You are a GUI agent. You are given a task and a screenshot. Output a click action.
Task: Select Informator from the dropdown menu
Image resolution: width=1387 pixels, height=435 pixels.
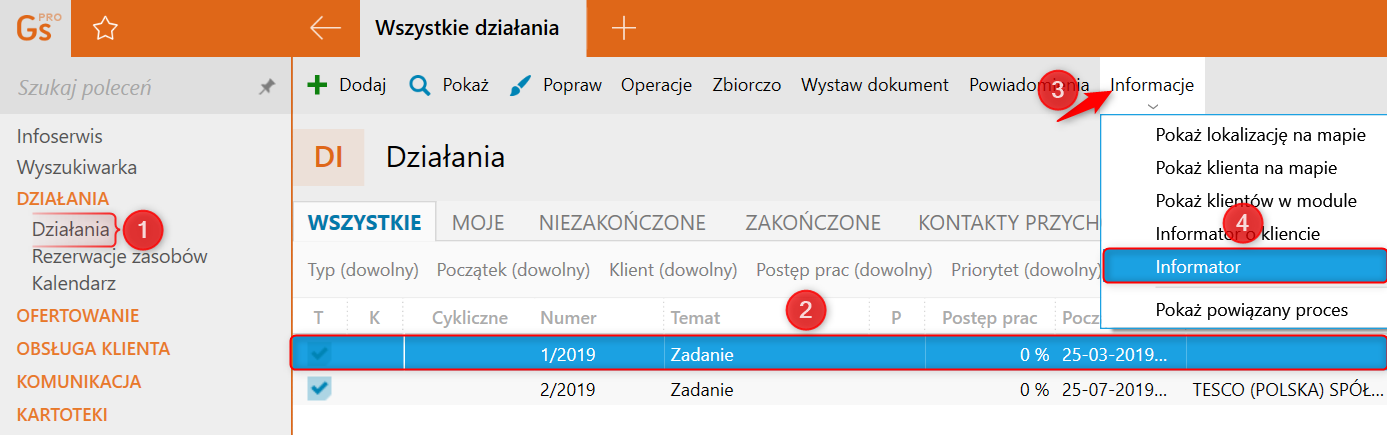[1243, 267]
